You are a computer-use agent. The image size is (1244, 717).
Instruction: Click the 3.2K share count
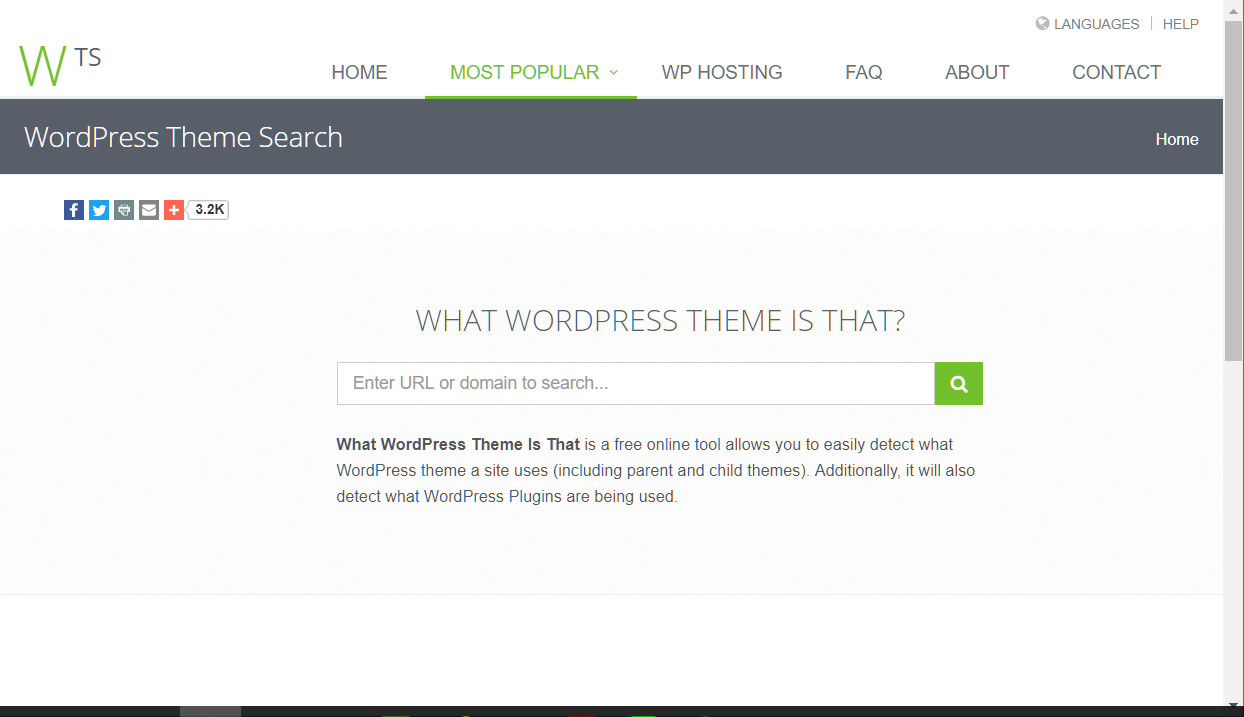[210, 210]
